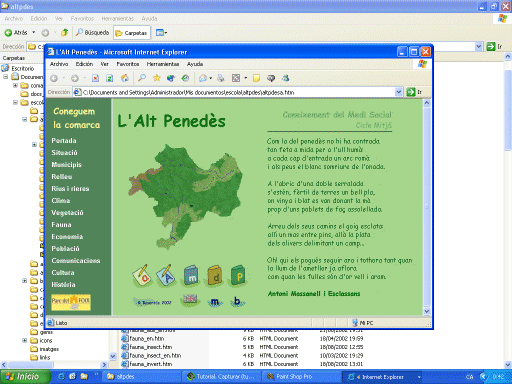This screenshot has height=384, width=512.
Task: Open Favorites with the star toolbar icon
Action: 156,78
